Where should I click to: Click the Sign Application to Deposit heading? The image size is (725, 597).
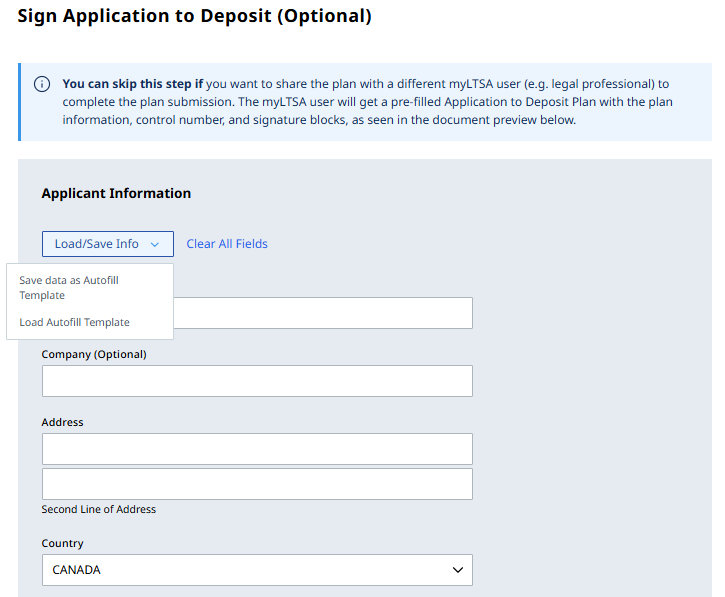coord(194,16)
